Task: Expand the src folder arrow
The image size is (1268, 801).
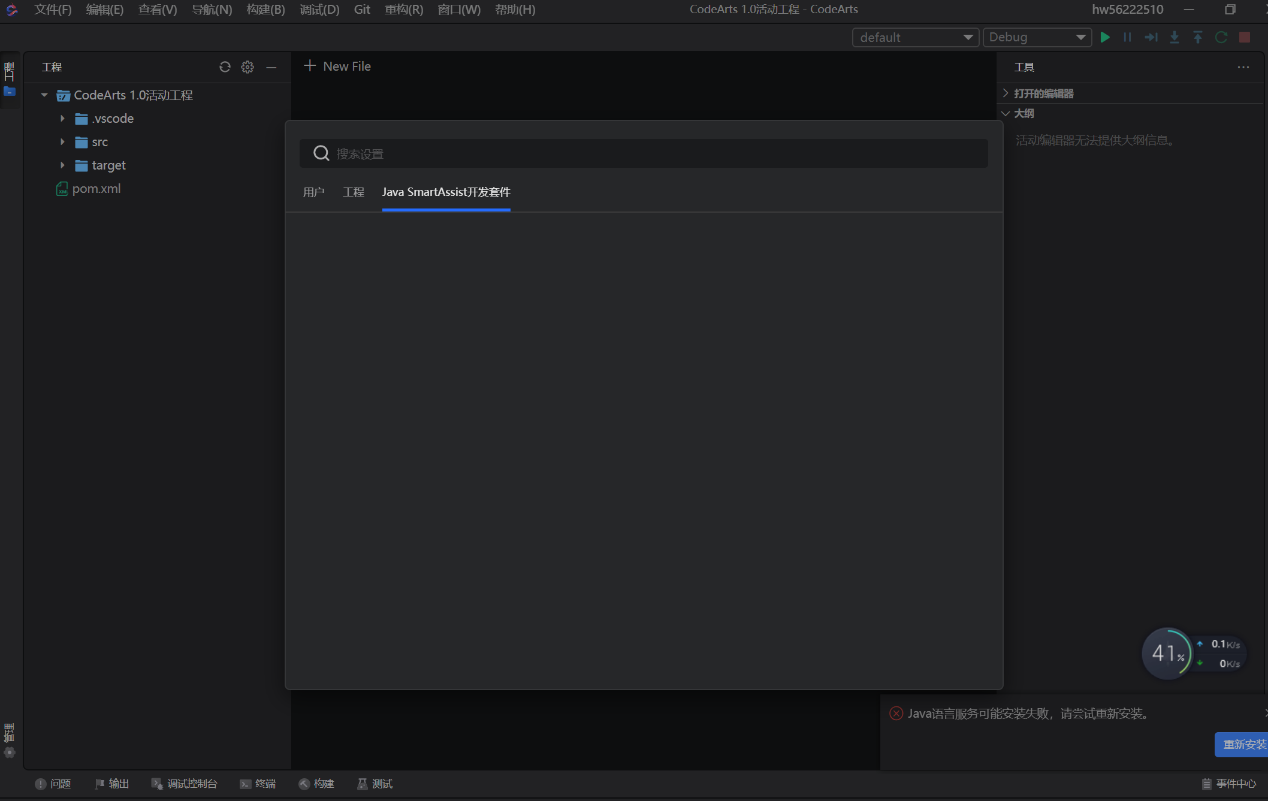Action: [62, 142]
